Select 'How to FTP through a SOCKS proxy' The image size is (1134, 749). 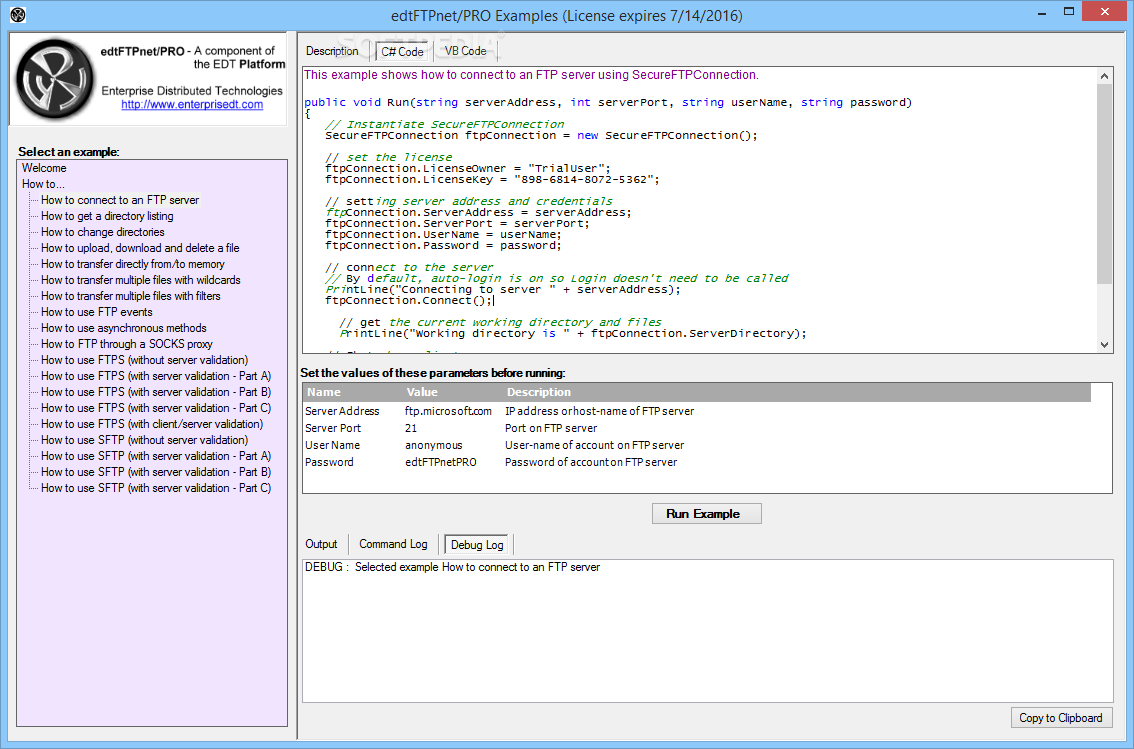(x=127, y=344)
